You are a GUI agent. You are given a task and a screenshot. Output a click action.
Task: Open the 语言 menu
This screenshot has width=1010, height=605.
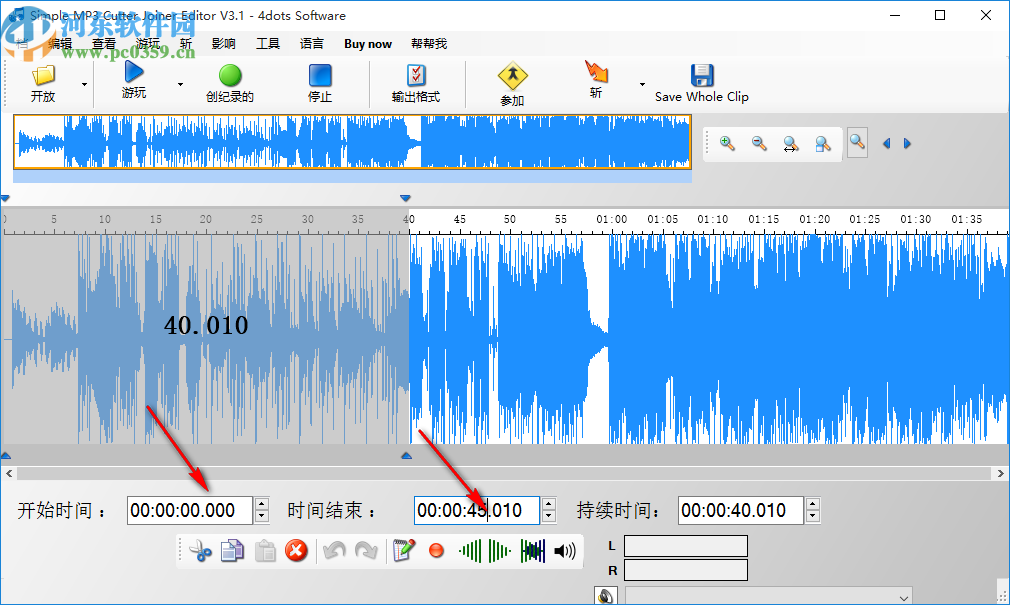(311, 43)
